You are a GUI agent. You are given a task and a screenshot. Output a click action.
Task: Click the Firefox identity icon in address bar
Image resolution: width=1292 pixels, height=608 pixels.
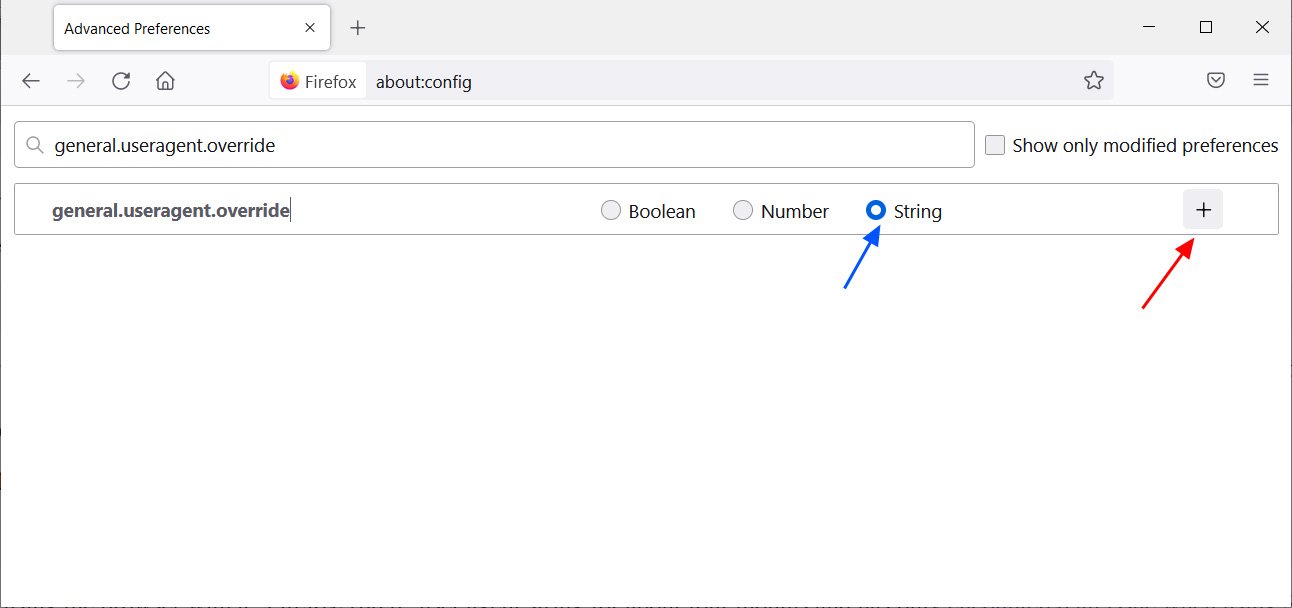pyautogui.click(x=290, y=82)
